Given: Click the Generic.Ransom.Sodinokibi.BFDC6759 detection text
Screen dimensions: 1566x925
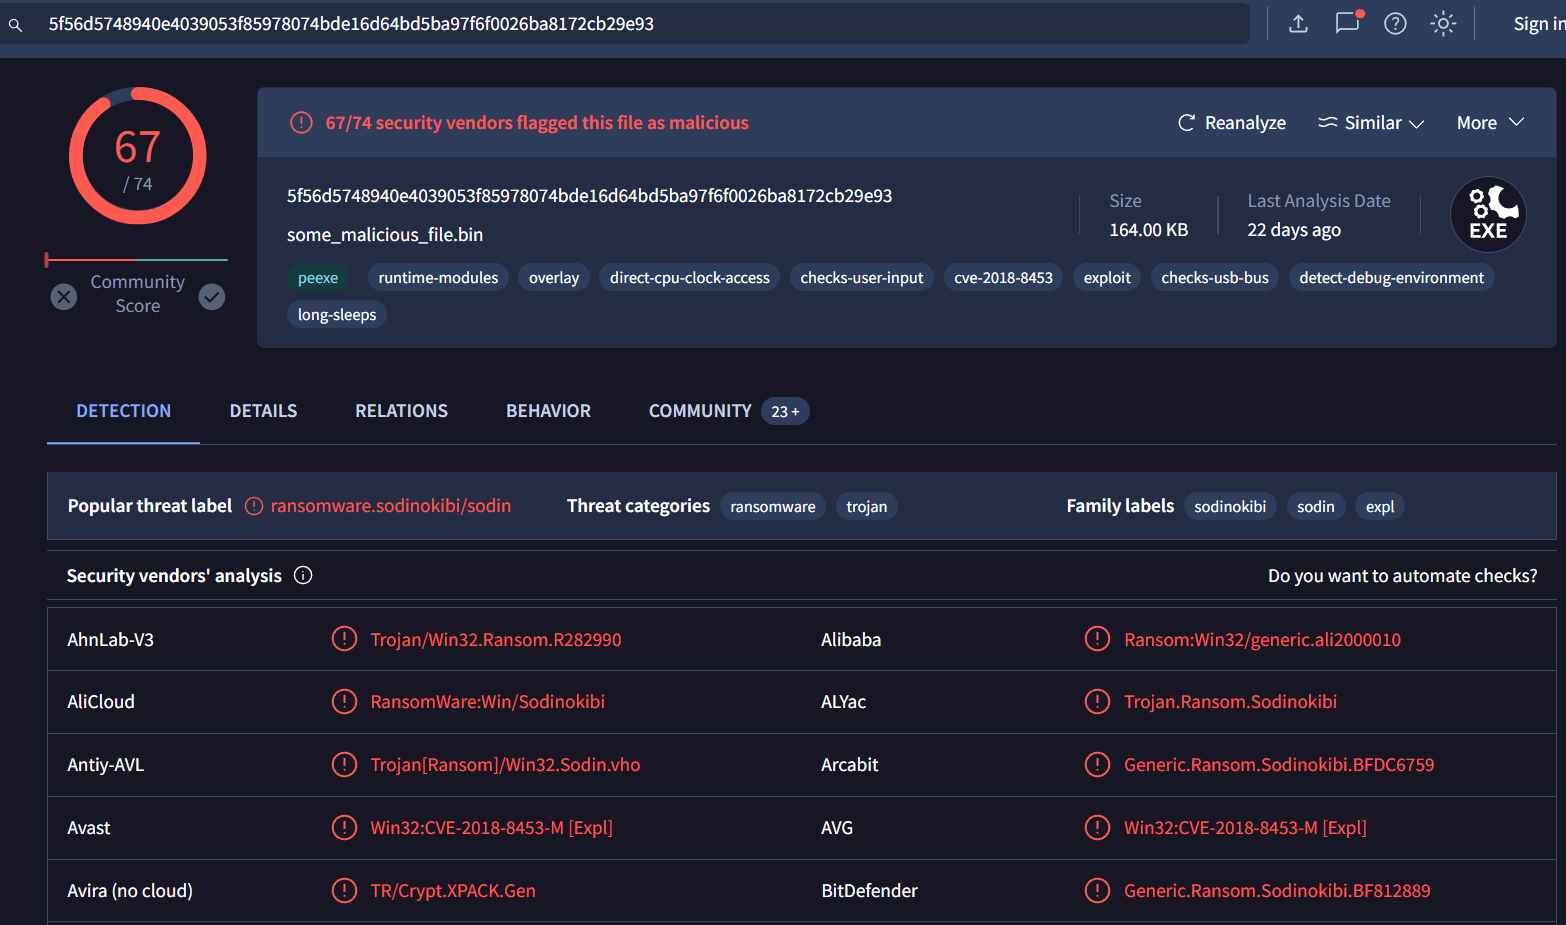Looking at the screenshot, I should [x=1279, y=765].
